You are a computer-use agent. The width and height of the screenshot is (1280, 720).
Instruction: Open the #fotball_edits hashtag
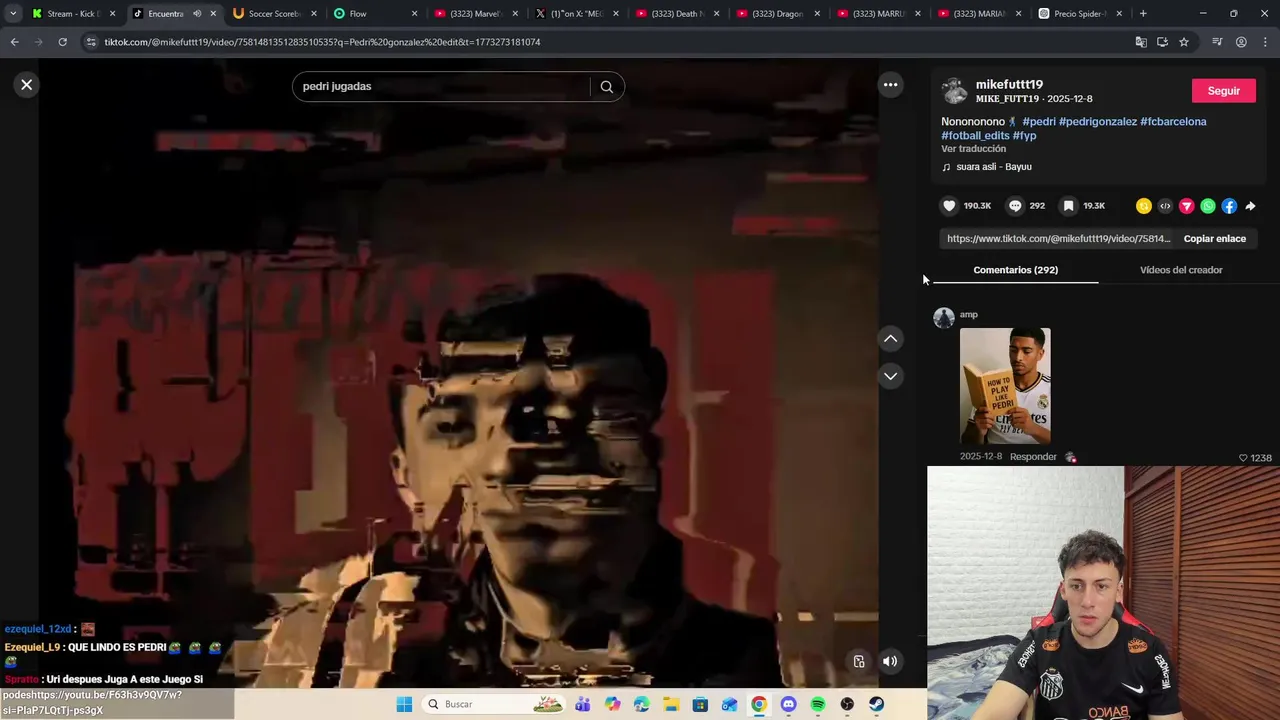[x=975, y=136]
